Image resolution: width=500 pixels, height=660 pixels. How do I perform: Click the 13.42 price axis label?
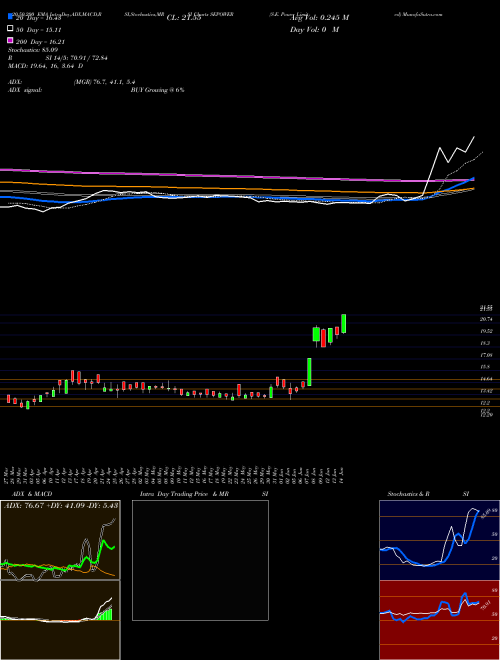coord(487,391)
